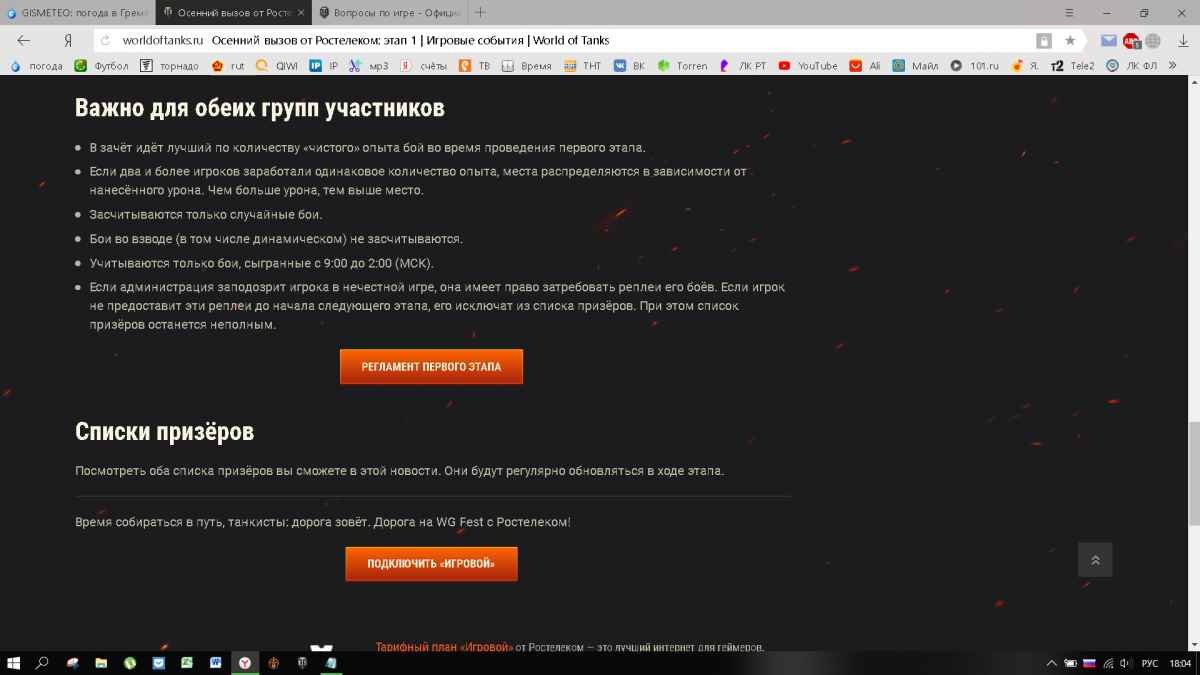
Task: Open the mail envelope extension icon
Action: 1108,41
